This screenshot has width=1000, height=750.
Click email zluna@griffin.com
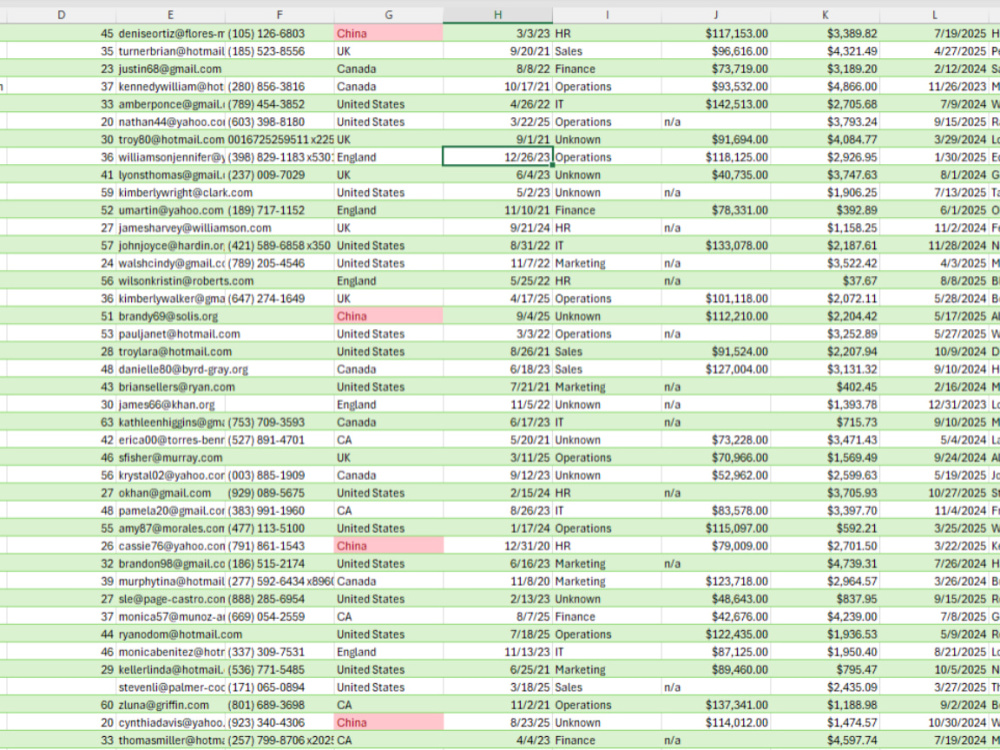(170, 705)
